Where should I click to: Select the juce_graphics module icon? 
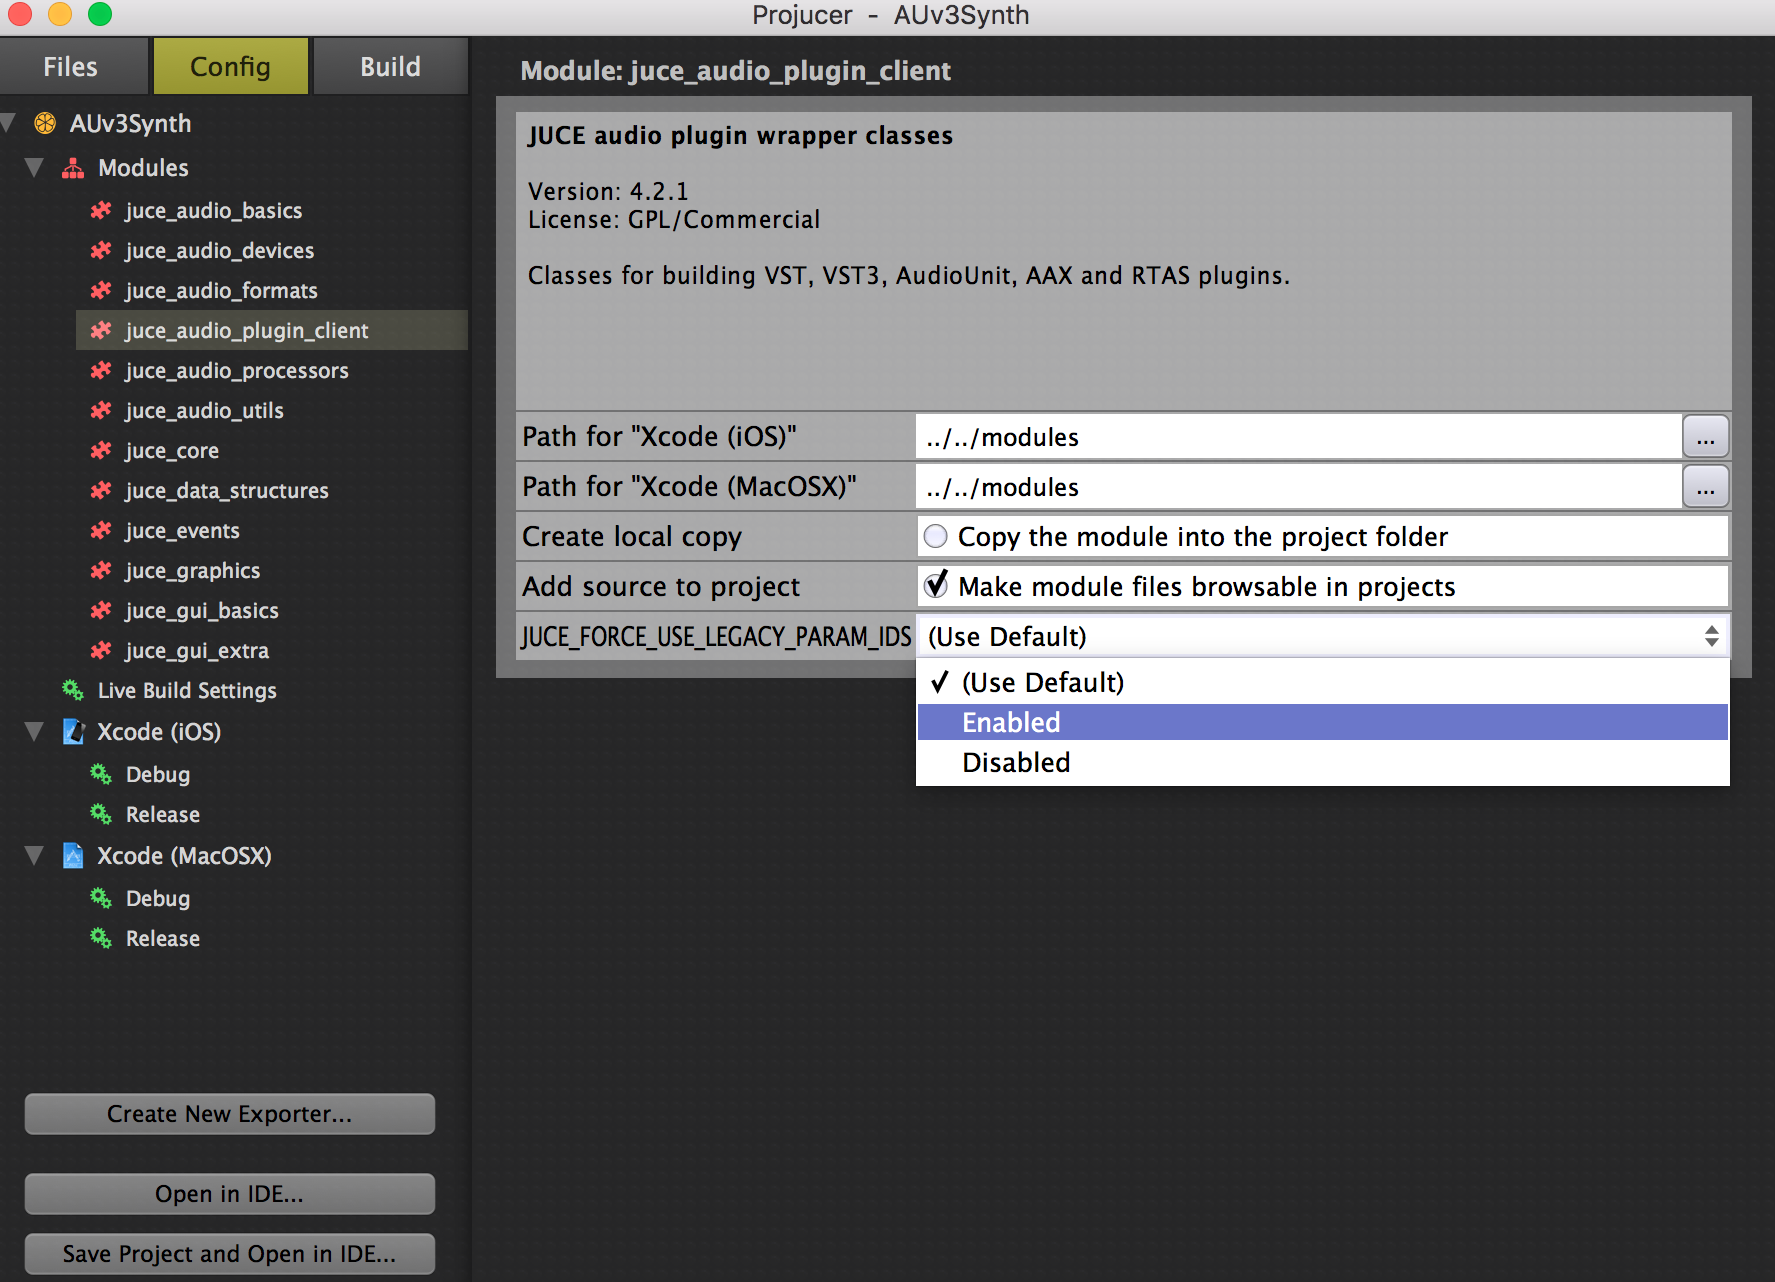[101, 570]
